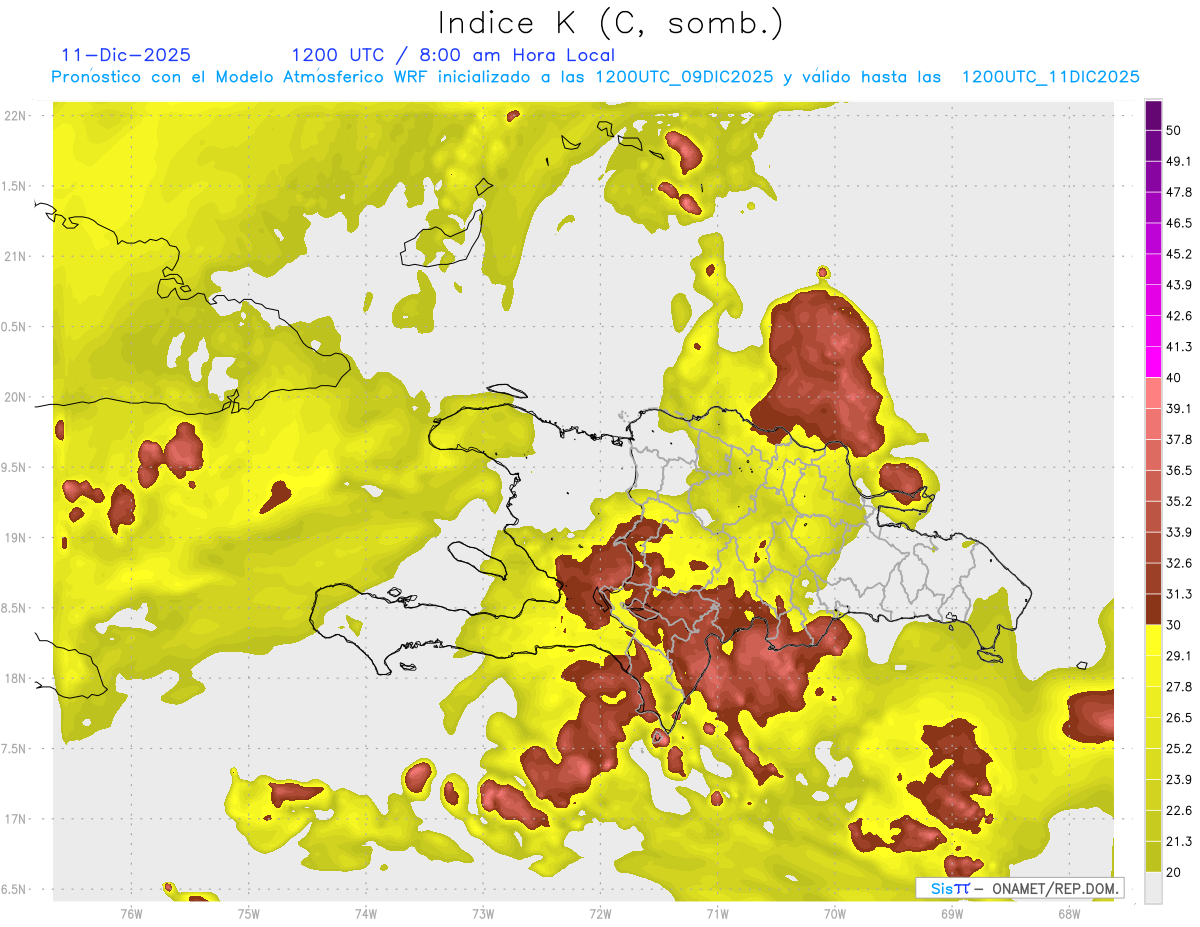Click the '22.6' colorbar value

tap(1179, 811)
